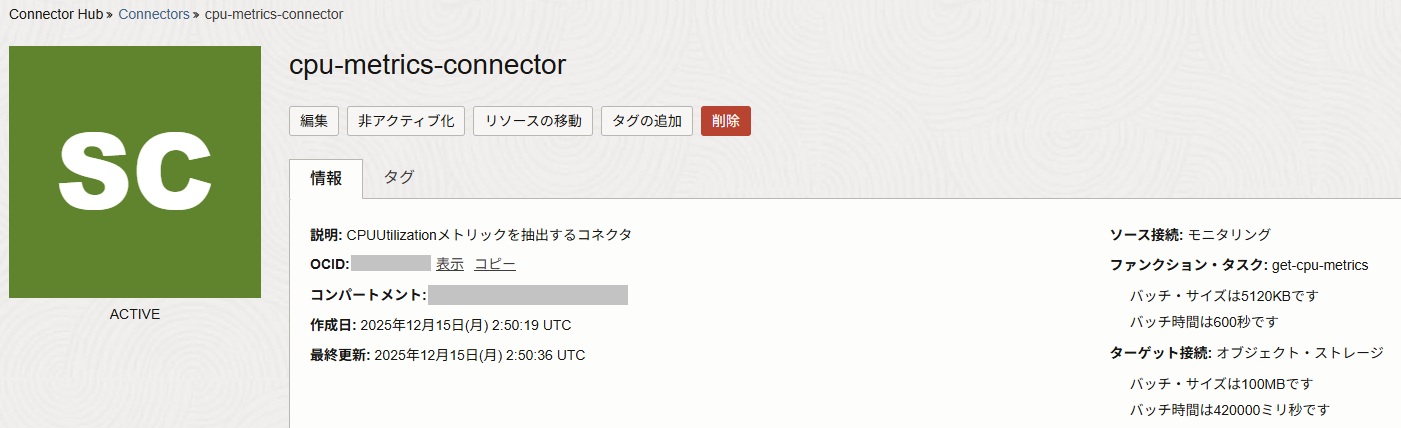Image resolution: width=1401 pixels, height=428 pixels.
Task: Click the タグの追加 button
Action: pos(647,121)
